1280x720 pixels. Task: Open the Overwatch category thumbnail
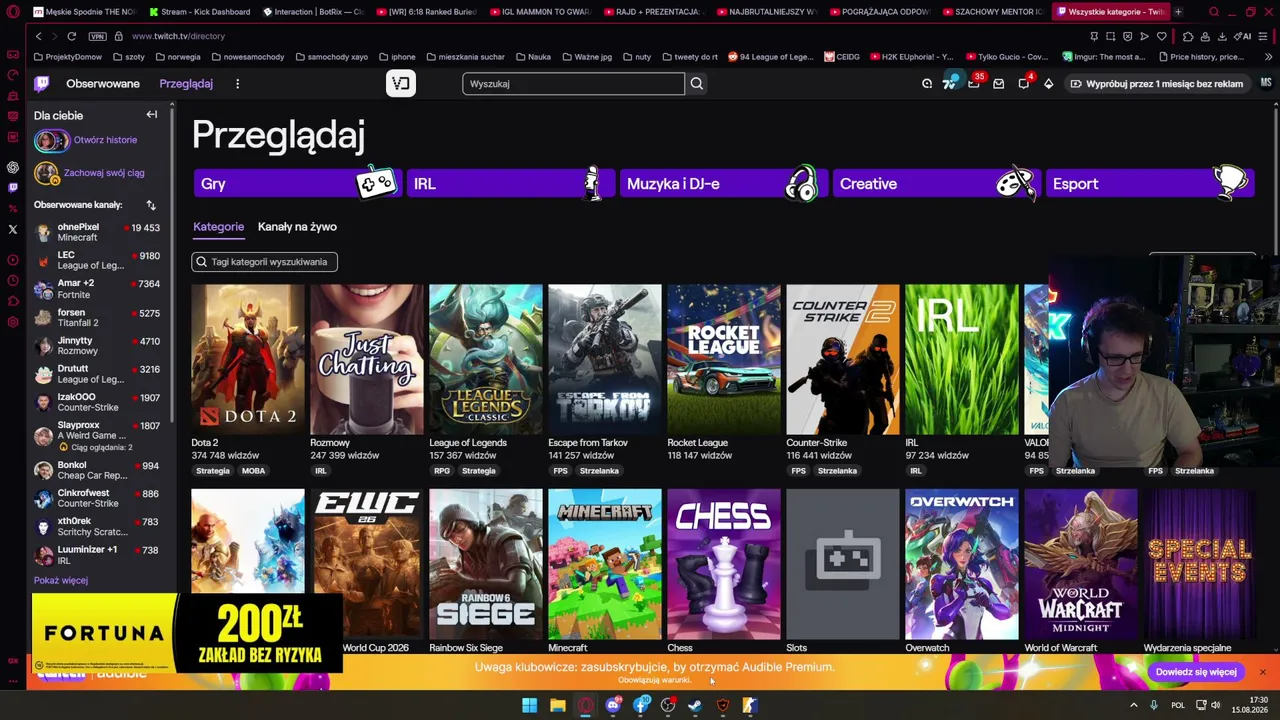tap(962, 564)
